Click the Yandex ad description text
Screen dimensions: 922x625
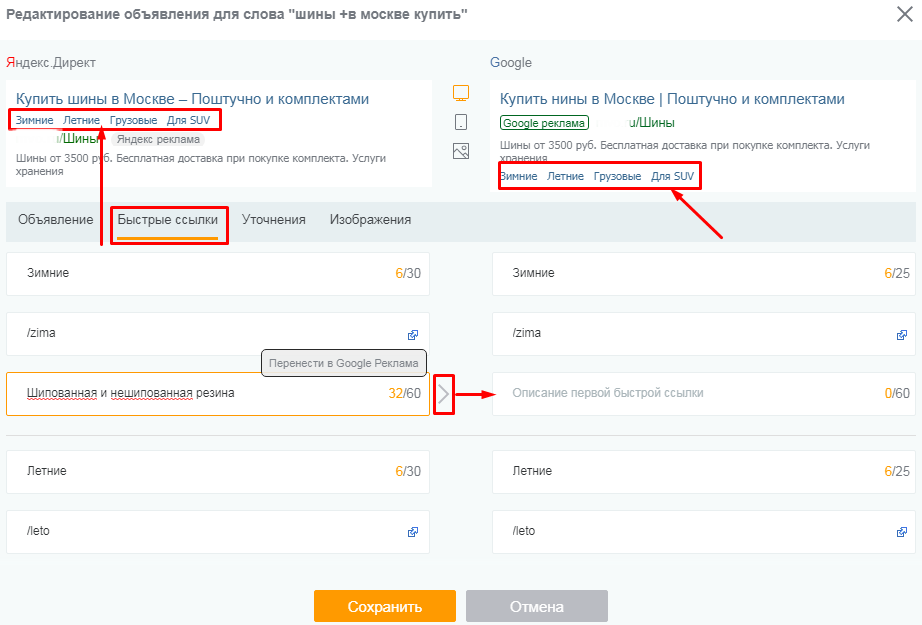[x=201, y=165]
